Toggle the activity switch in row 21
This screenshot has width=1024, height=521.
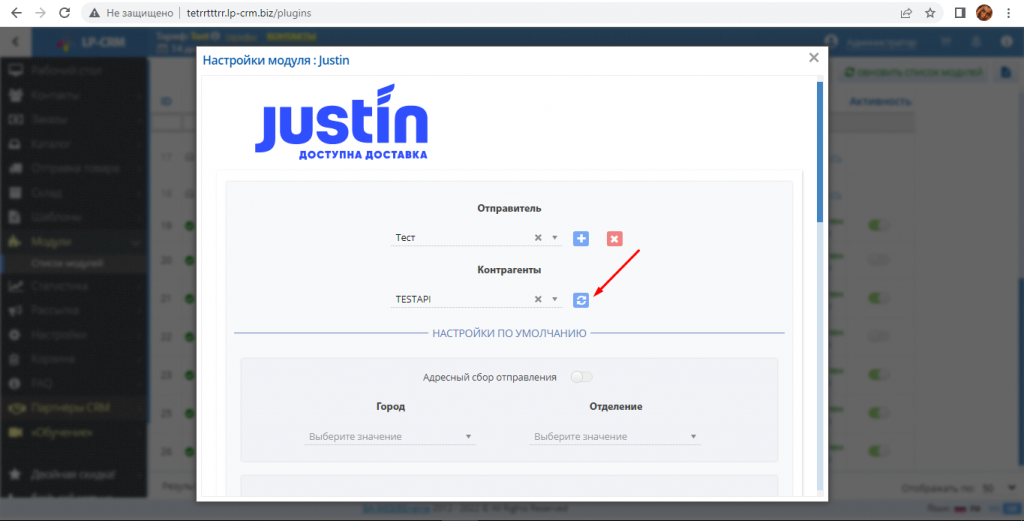tap(878, 298)
